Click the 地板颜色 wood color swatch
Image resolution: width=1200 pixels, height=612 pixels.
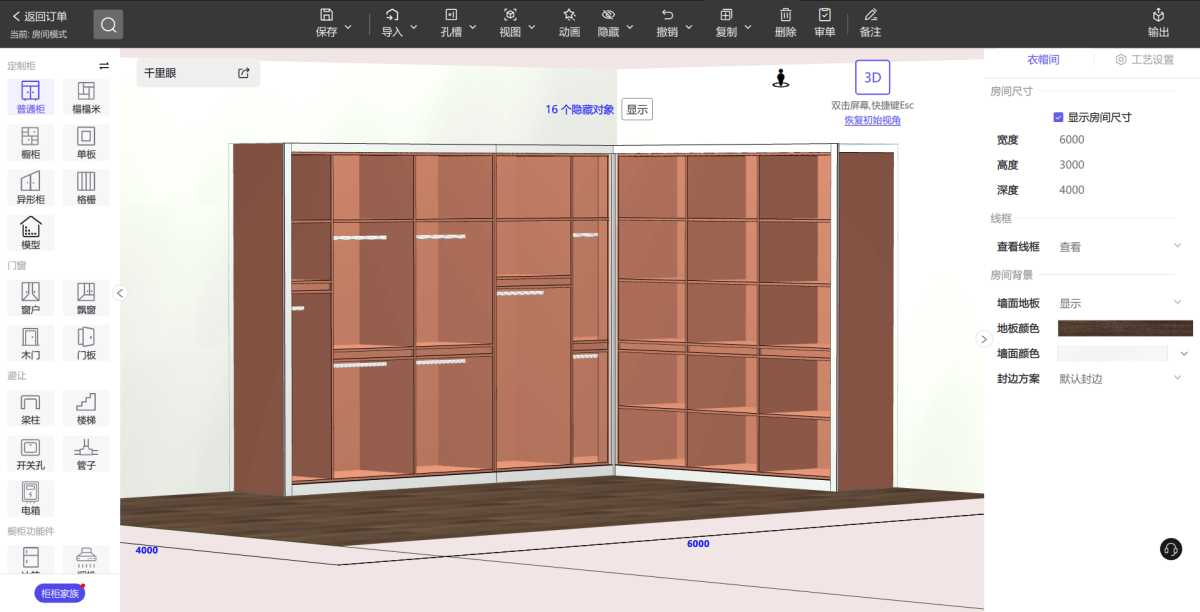1125,328
